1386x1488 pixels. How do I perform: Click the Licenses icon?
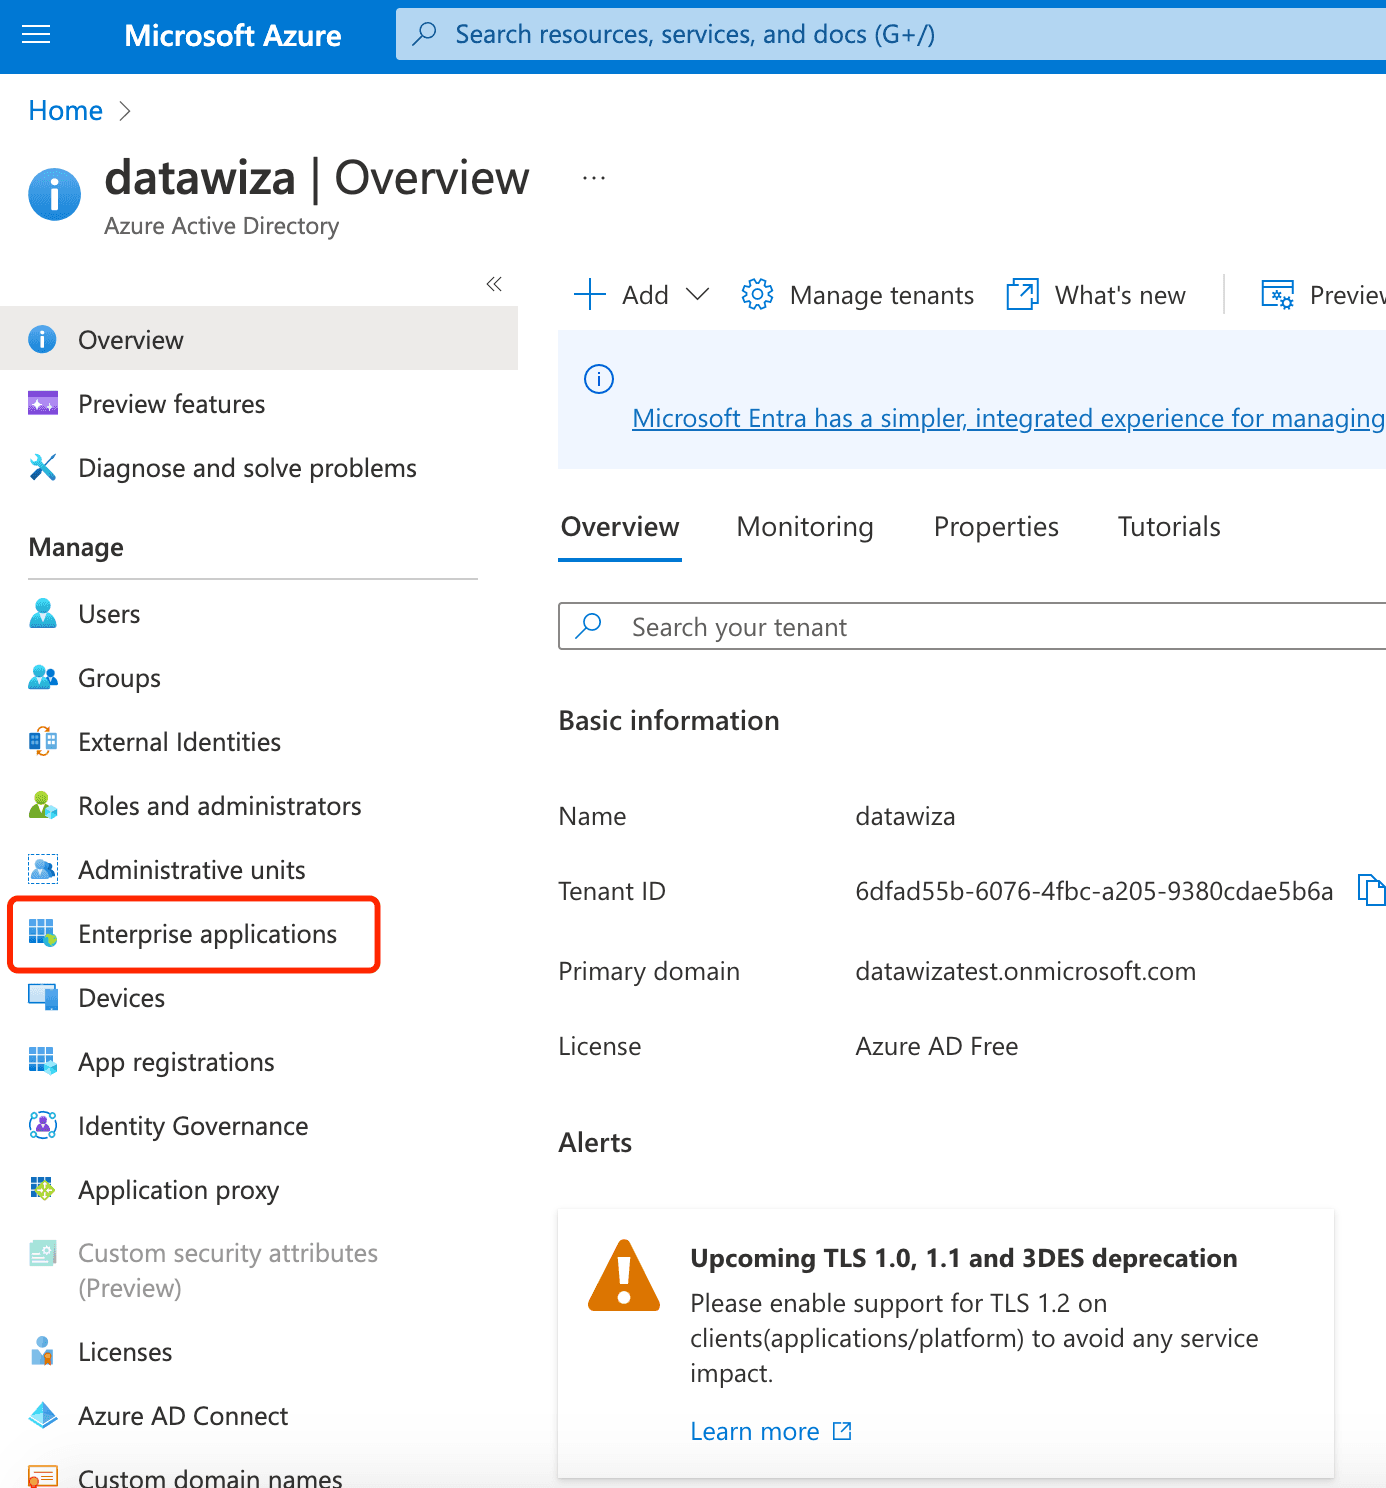coord(43,1351)
